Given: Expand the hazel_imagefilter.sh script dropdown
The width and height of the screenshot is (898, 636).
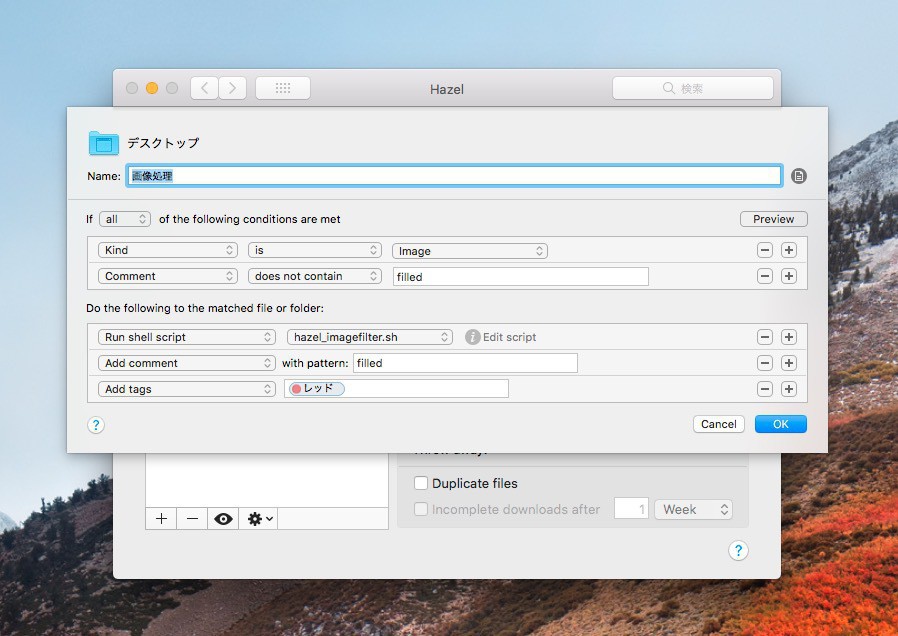Looking at the screenshot, I should click(369, 337).
